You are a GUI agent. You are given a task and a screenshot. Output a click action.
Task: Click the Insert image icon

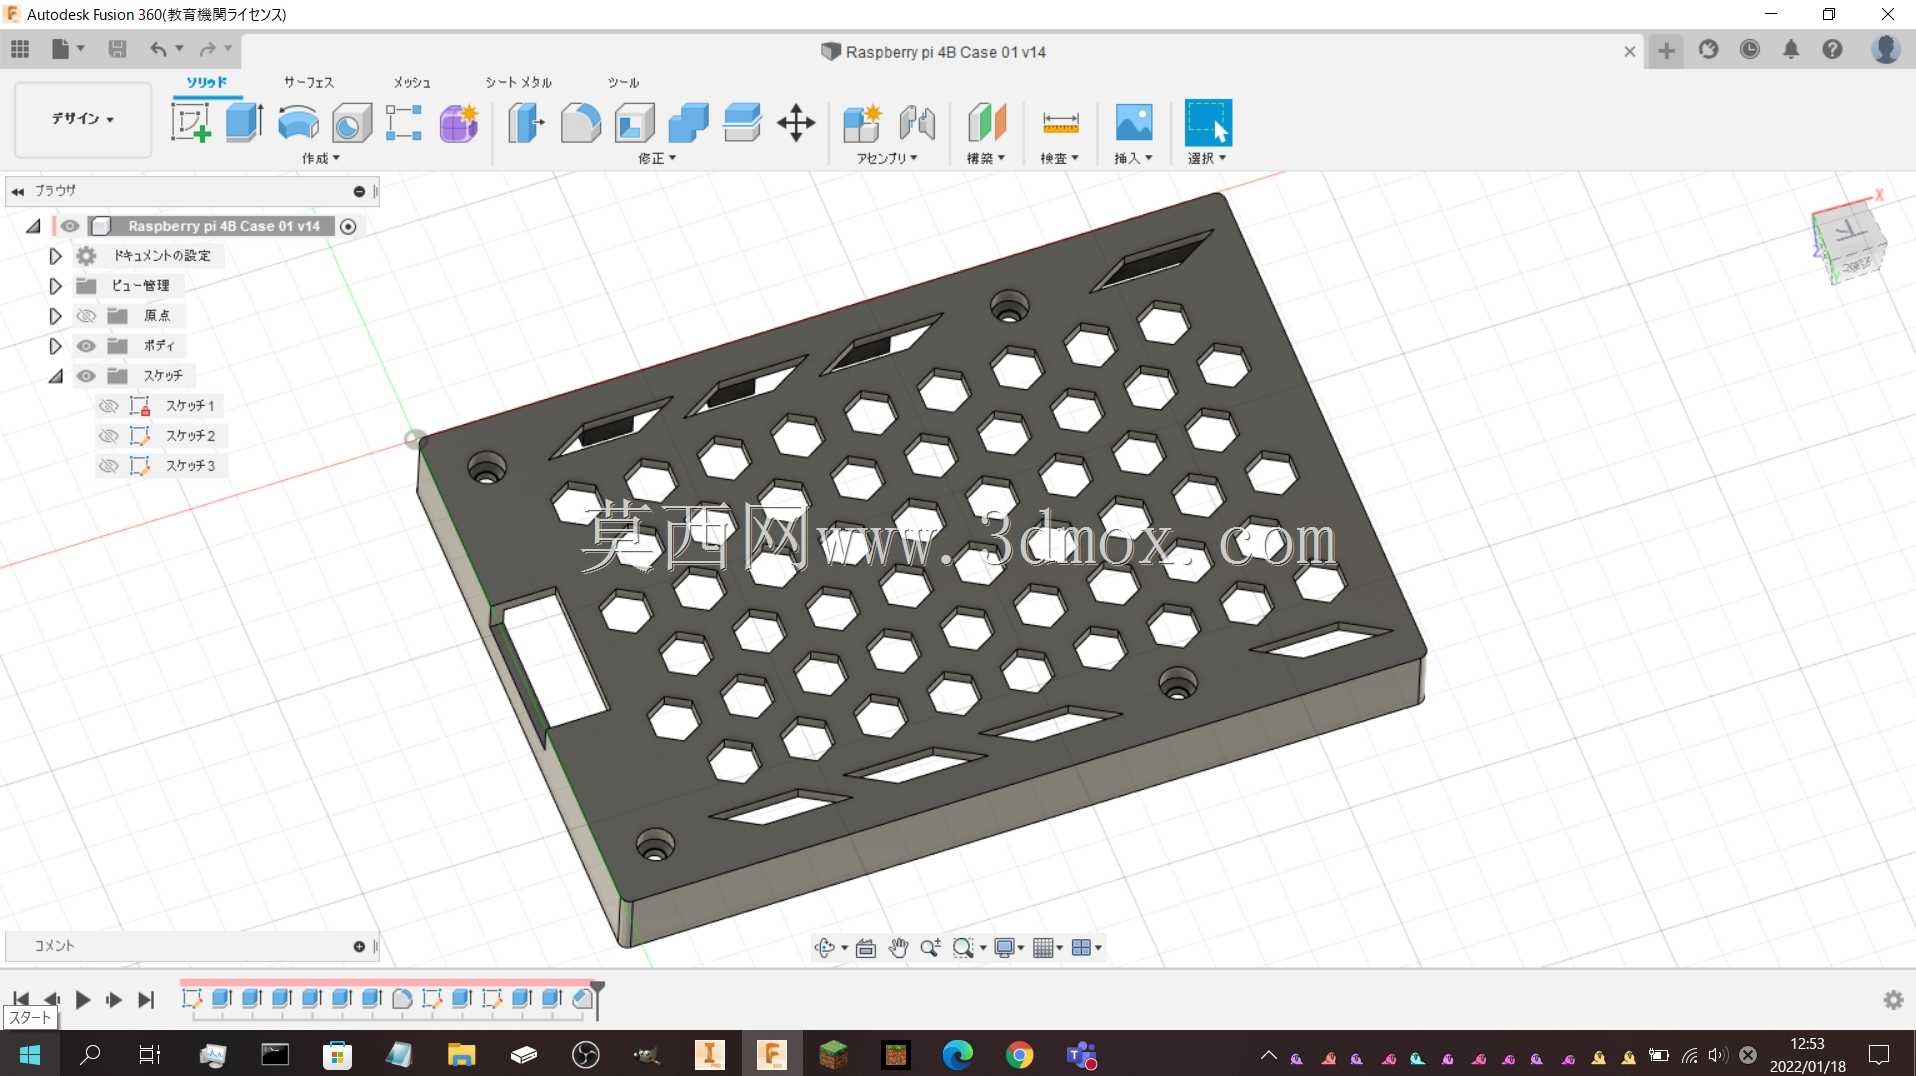coord(1133,123)
